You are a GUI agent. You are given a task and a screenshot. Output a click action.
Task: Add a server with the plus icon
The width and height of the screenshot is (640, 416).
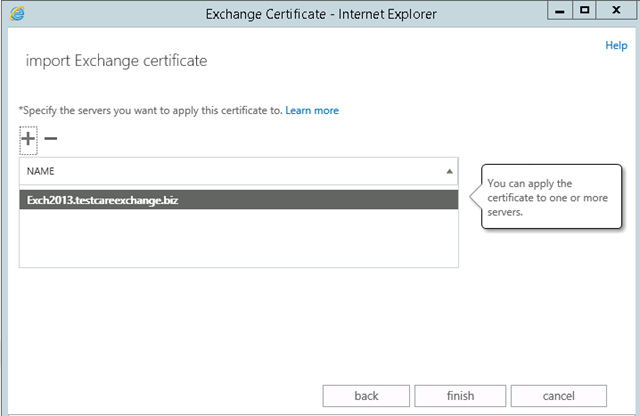click(28, 140)
